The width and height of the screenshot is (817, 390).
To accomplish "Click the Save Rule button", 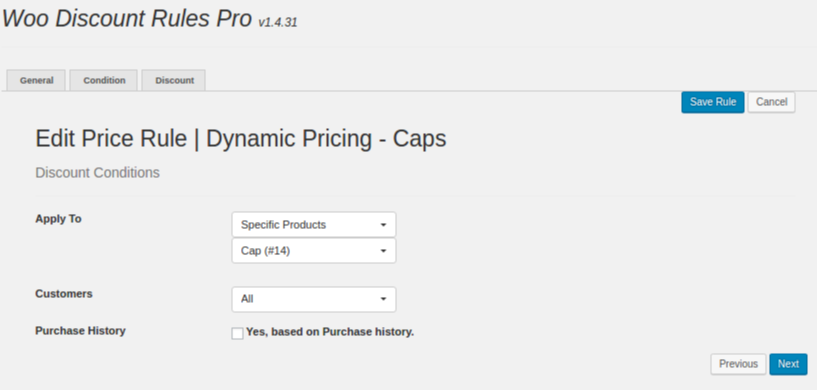I will click(712, 102).
